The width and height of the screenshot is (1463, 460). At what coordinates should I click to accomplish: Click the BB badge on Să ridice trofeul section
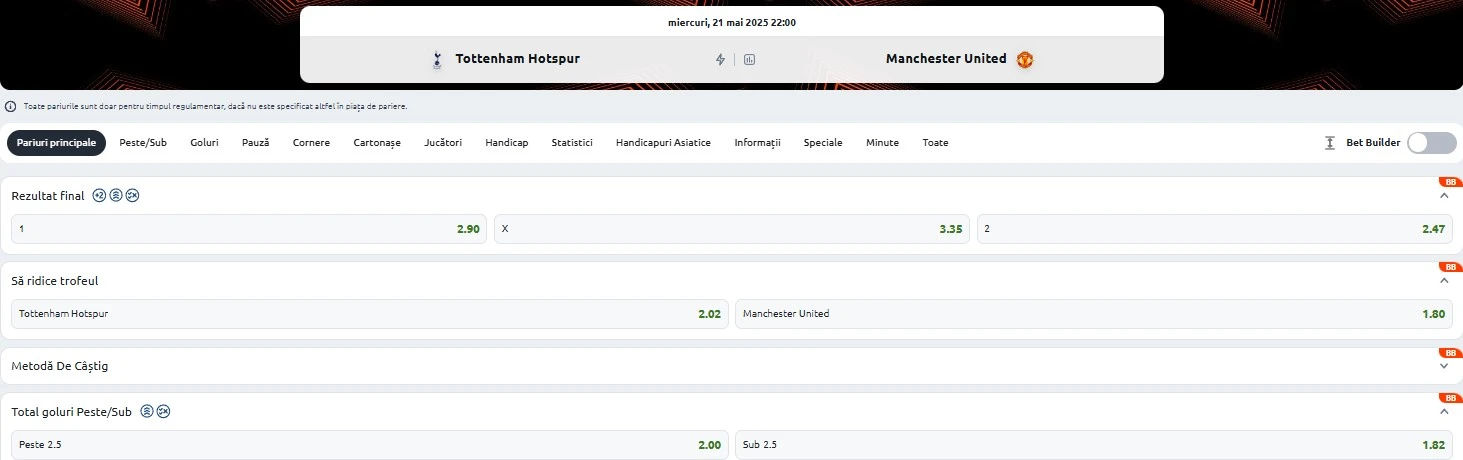coord(1450,267)
